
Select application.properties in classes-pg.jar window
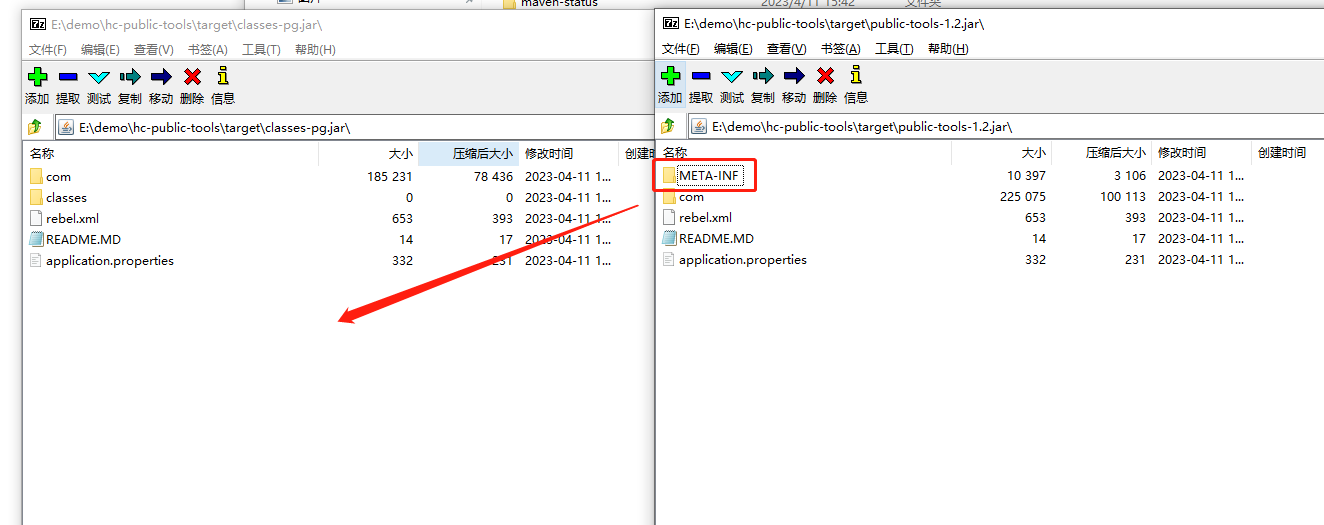[110, 261]
